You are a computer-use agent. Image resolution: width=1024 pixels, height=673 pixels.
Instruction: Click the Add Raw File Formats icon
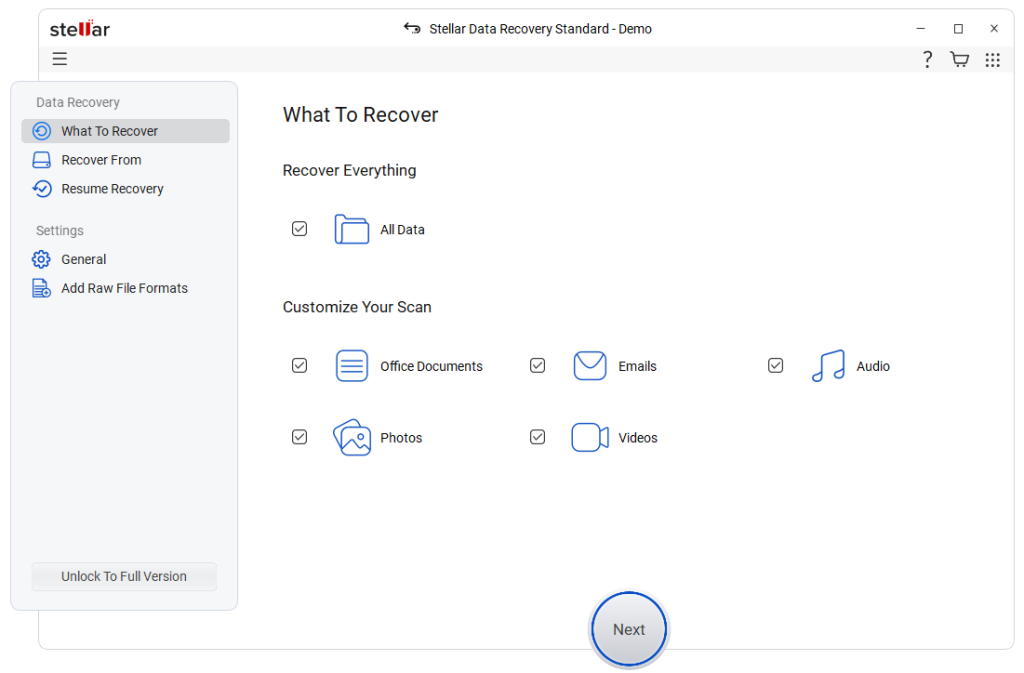point(40,288)
